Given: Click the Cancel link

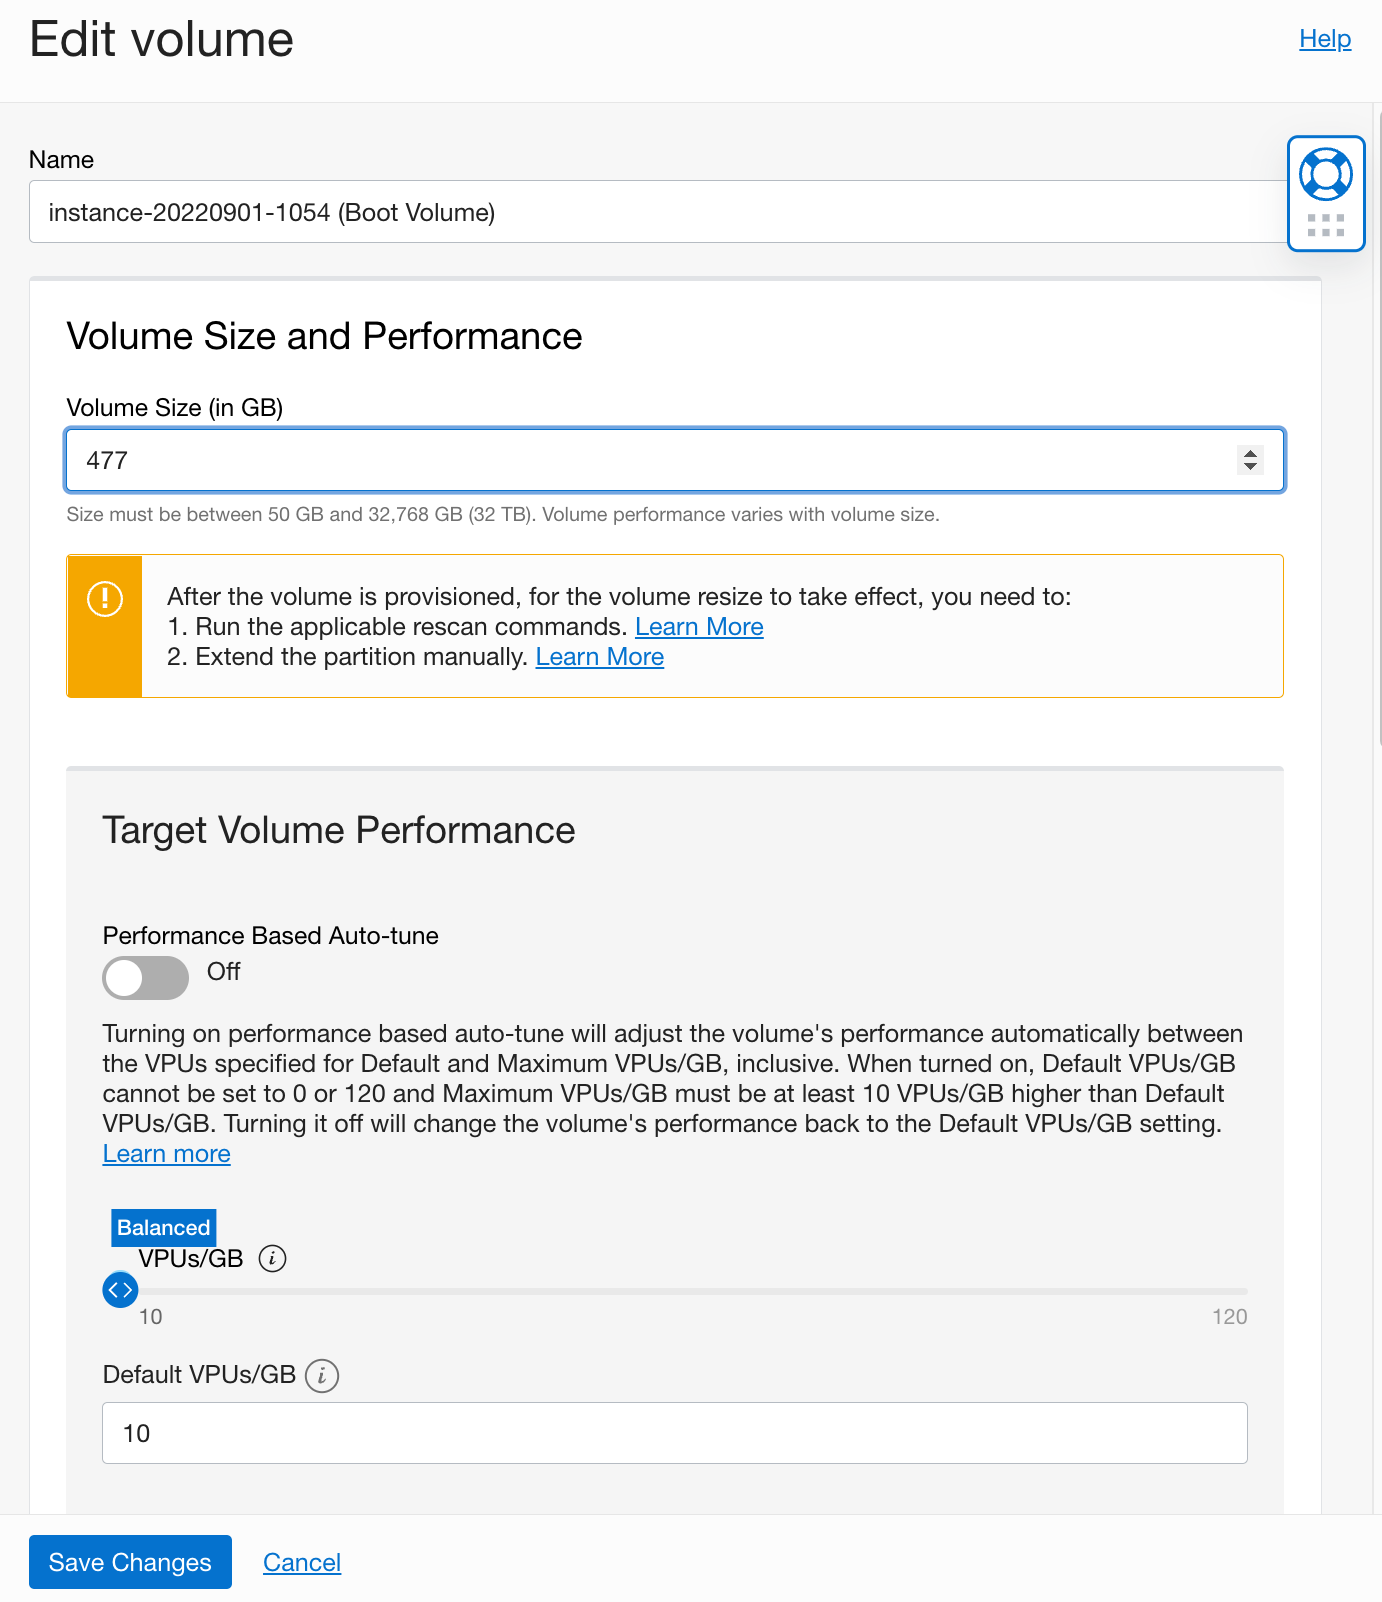Looking at the screenshot, I should pos(302,1562).
